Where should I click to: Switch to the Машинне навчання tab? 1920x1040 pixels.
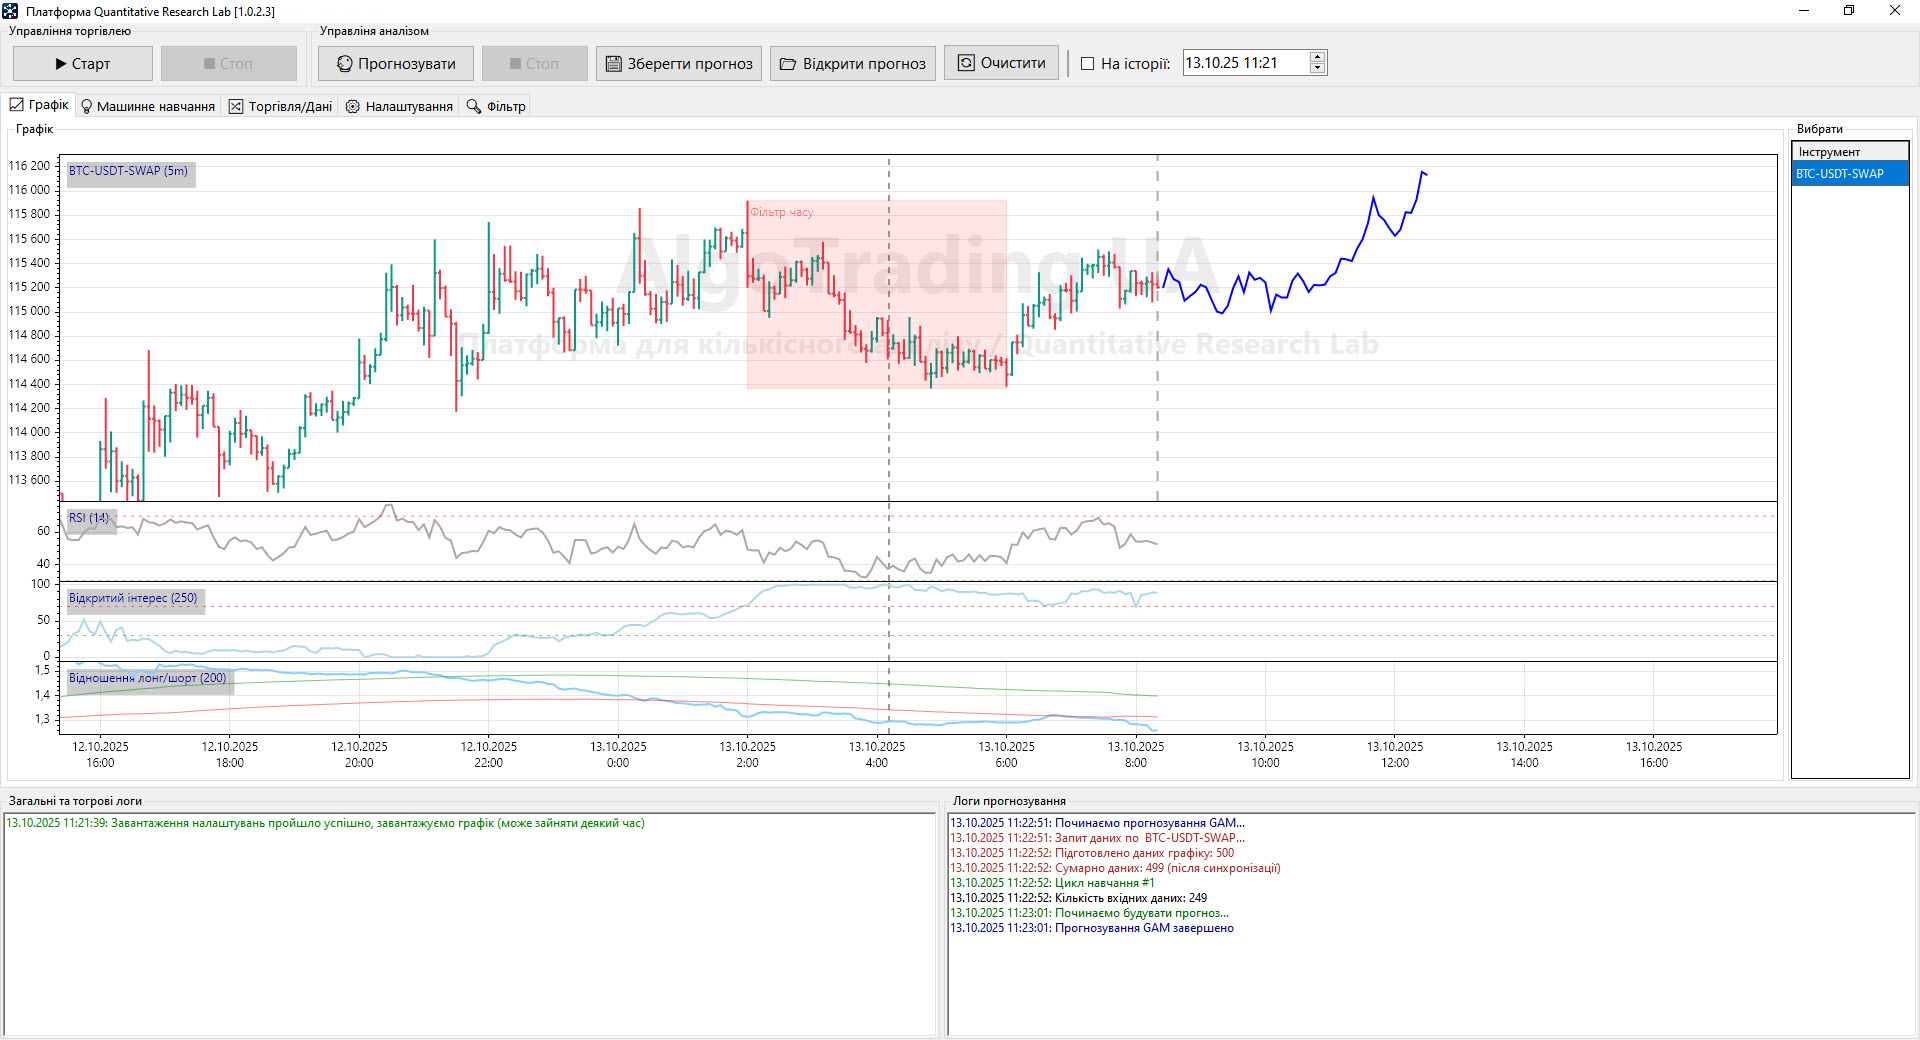tap(147, 106)
